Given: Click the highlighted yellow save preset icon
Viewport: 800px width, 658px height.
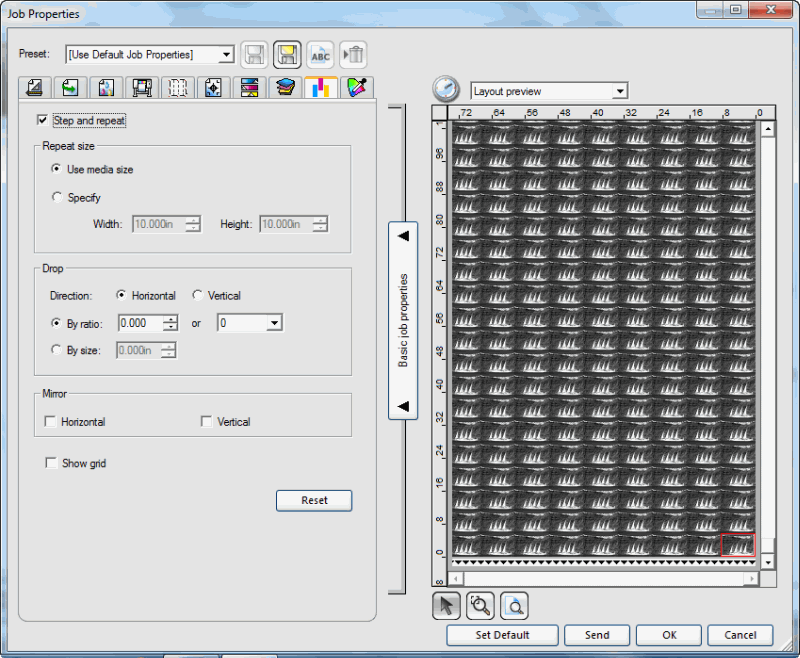Looking at the screenshot, I should [288, 55].
